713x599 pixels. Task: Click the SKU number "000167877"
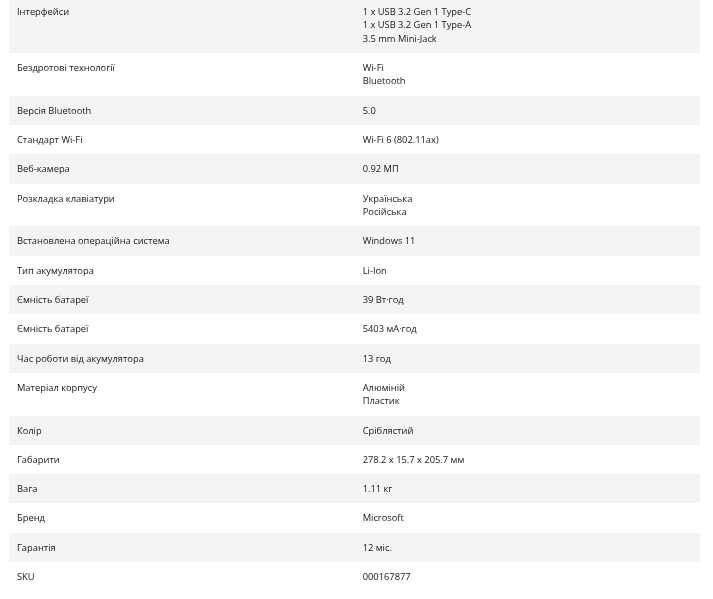point(386,576)
